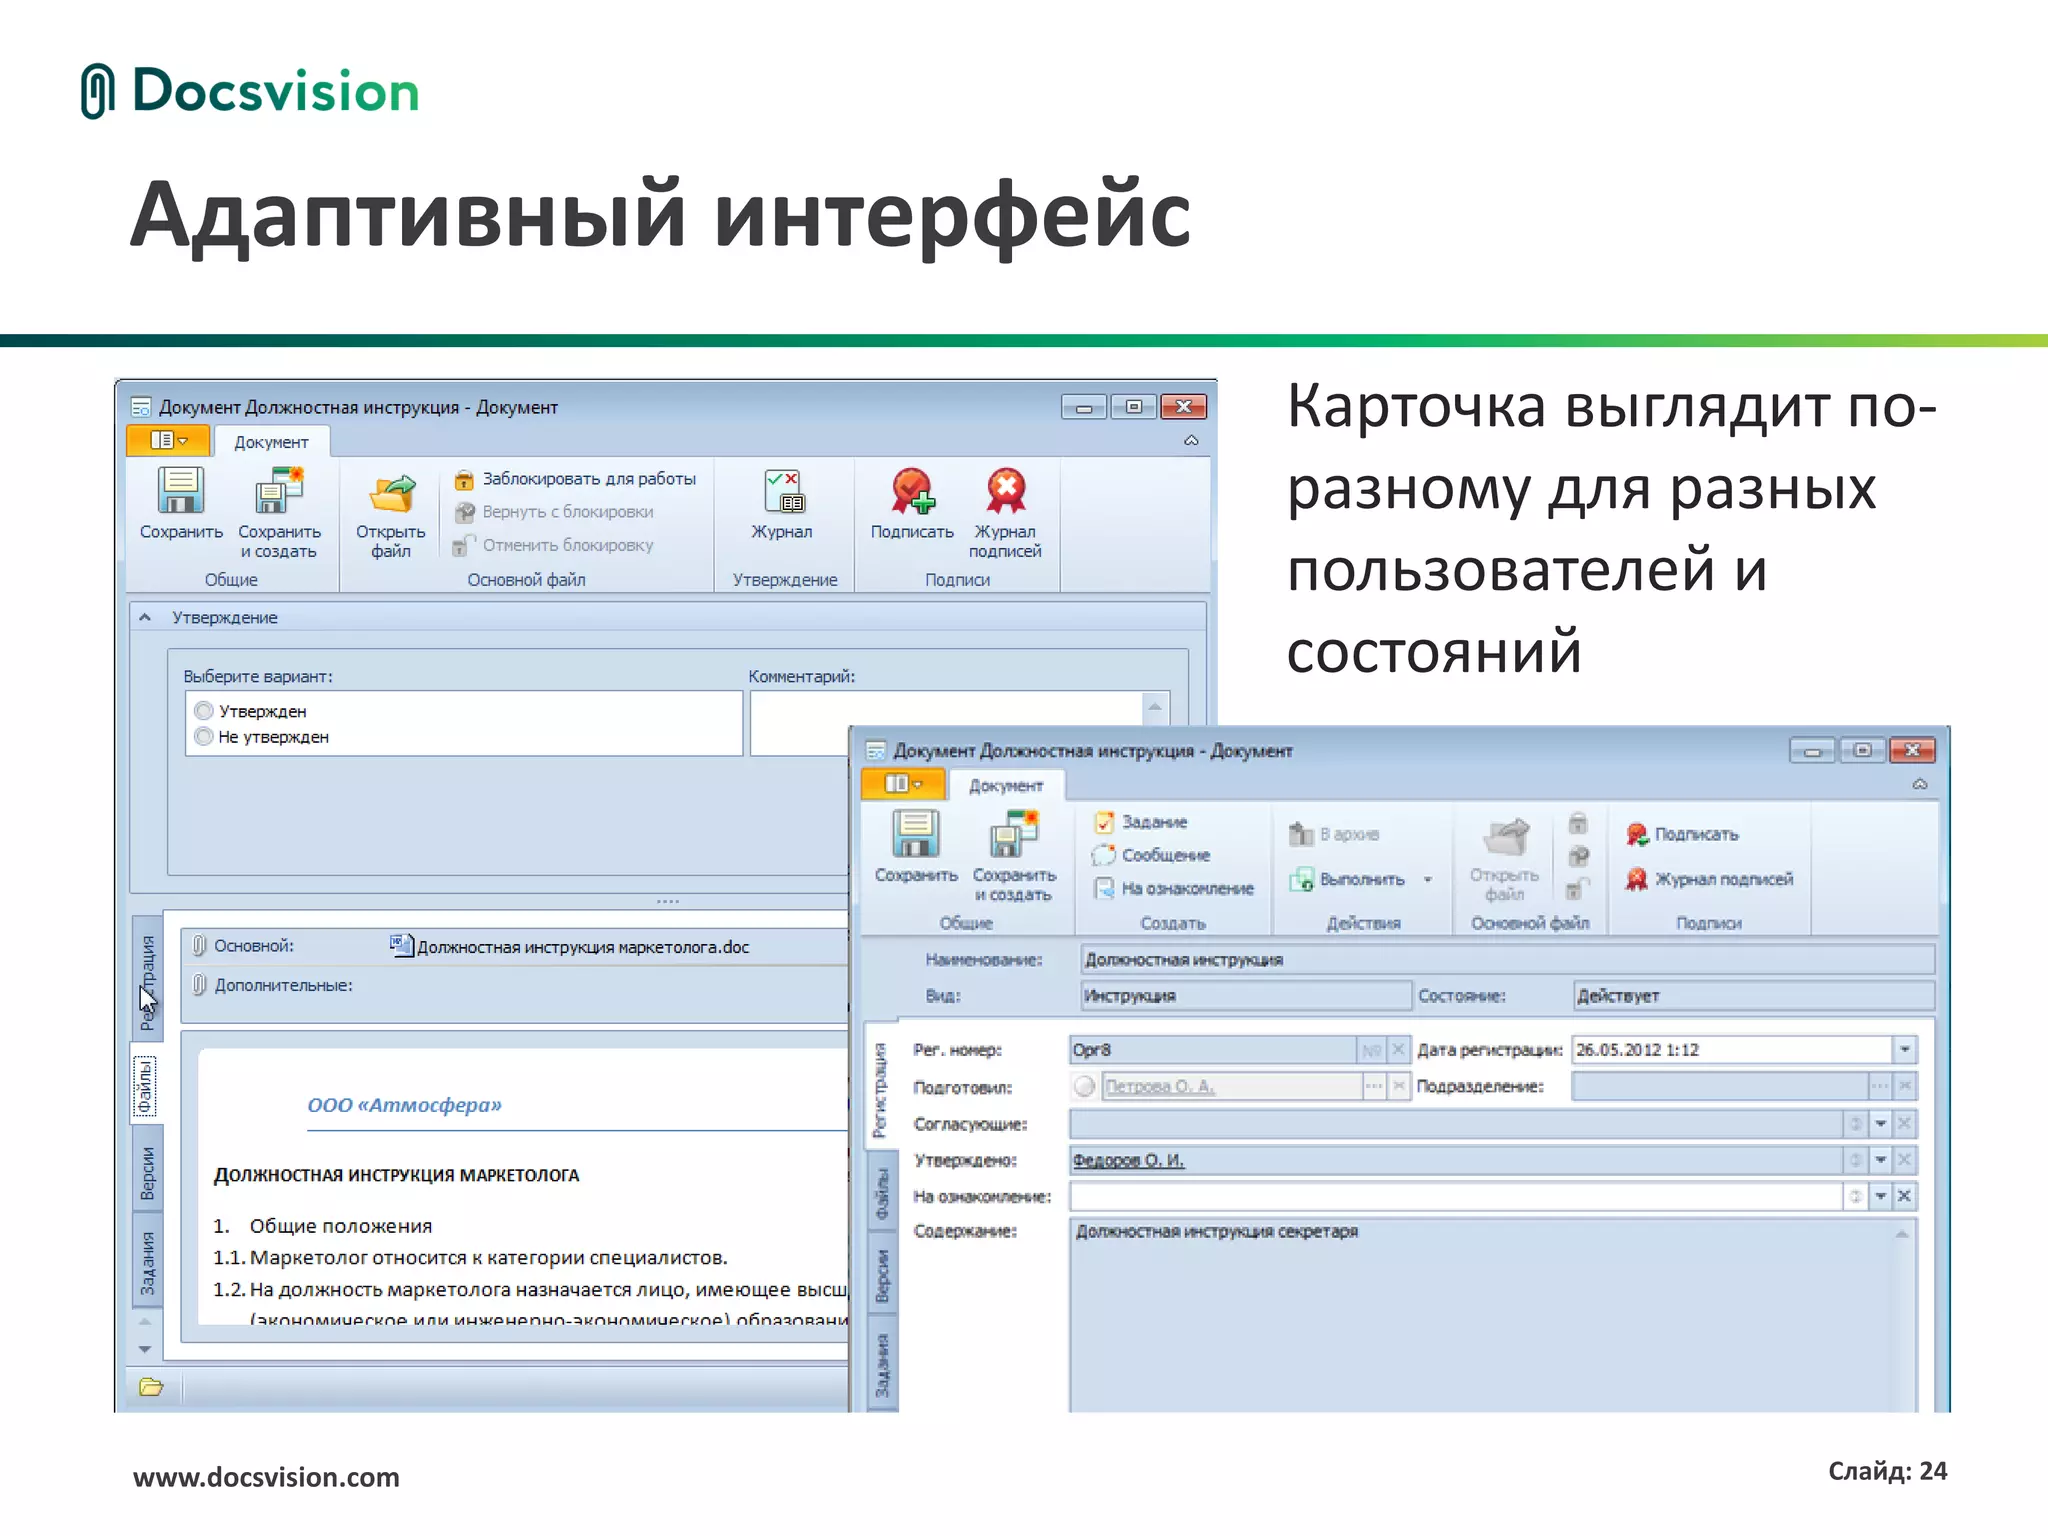Screen dimensions: 2048x1536
Task: Click Открыть файл in the front window
Action: 1505,860
